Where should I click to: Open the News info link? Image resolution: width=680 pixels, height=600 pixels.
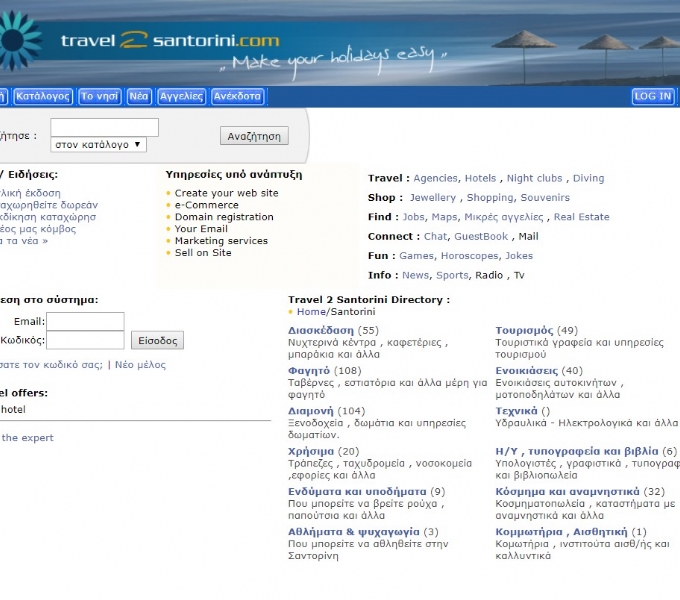point(415,275)
